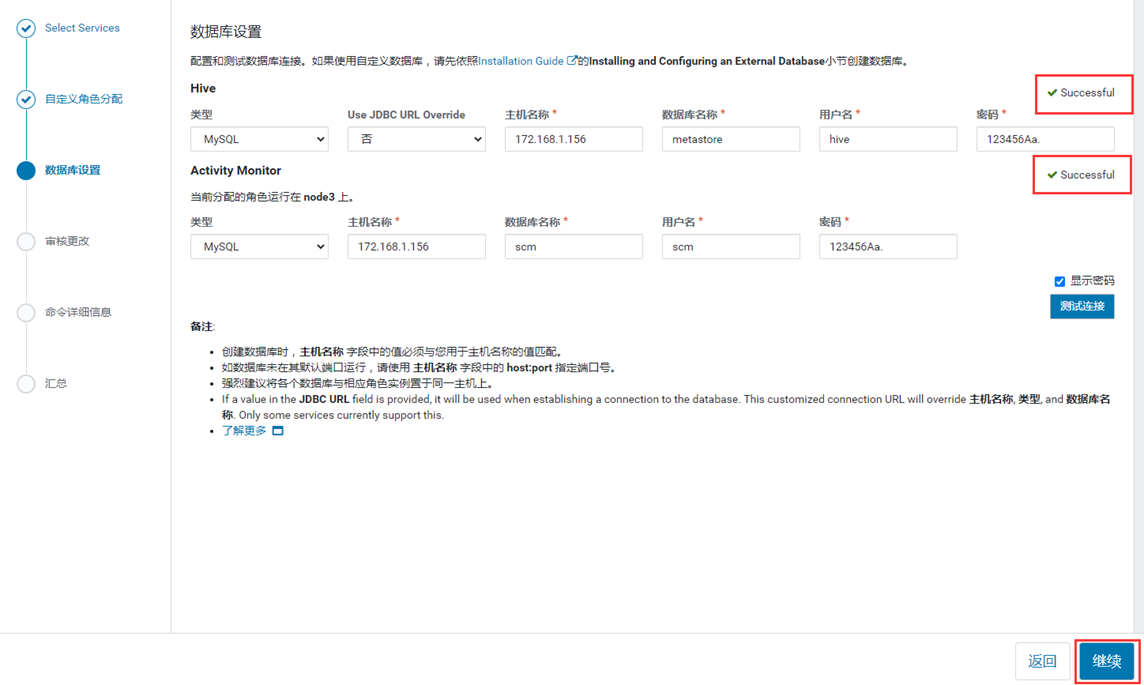Select the 汇总 step label
The width and height of the screenshot is (1144, 685).
(56, 384)
